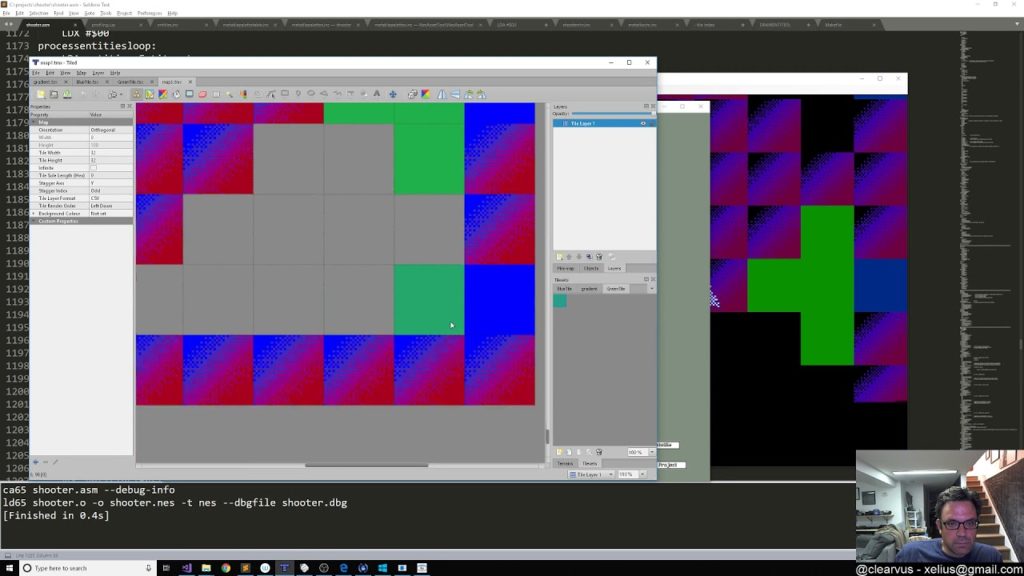Open the map zoom 191% dropdown
The width and height of the screenshot is (1024, 576).
tap(643, 475)
